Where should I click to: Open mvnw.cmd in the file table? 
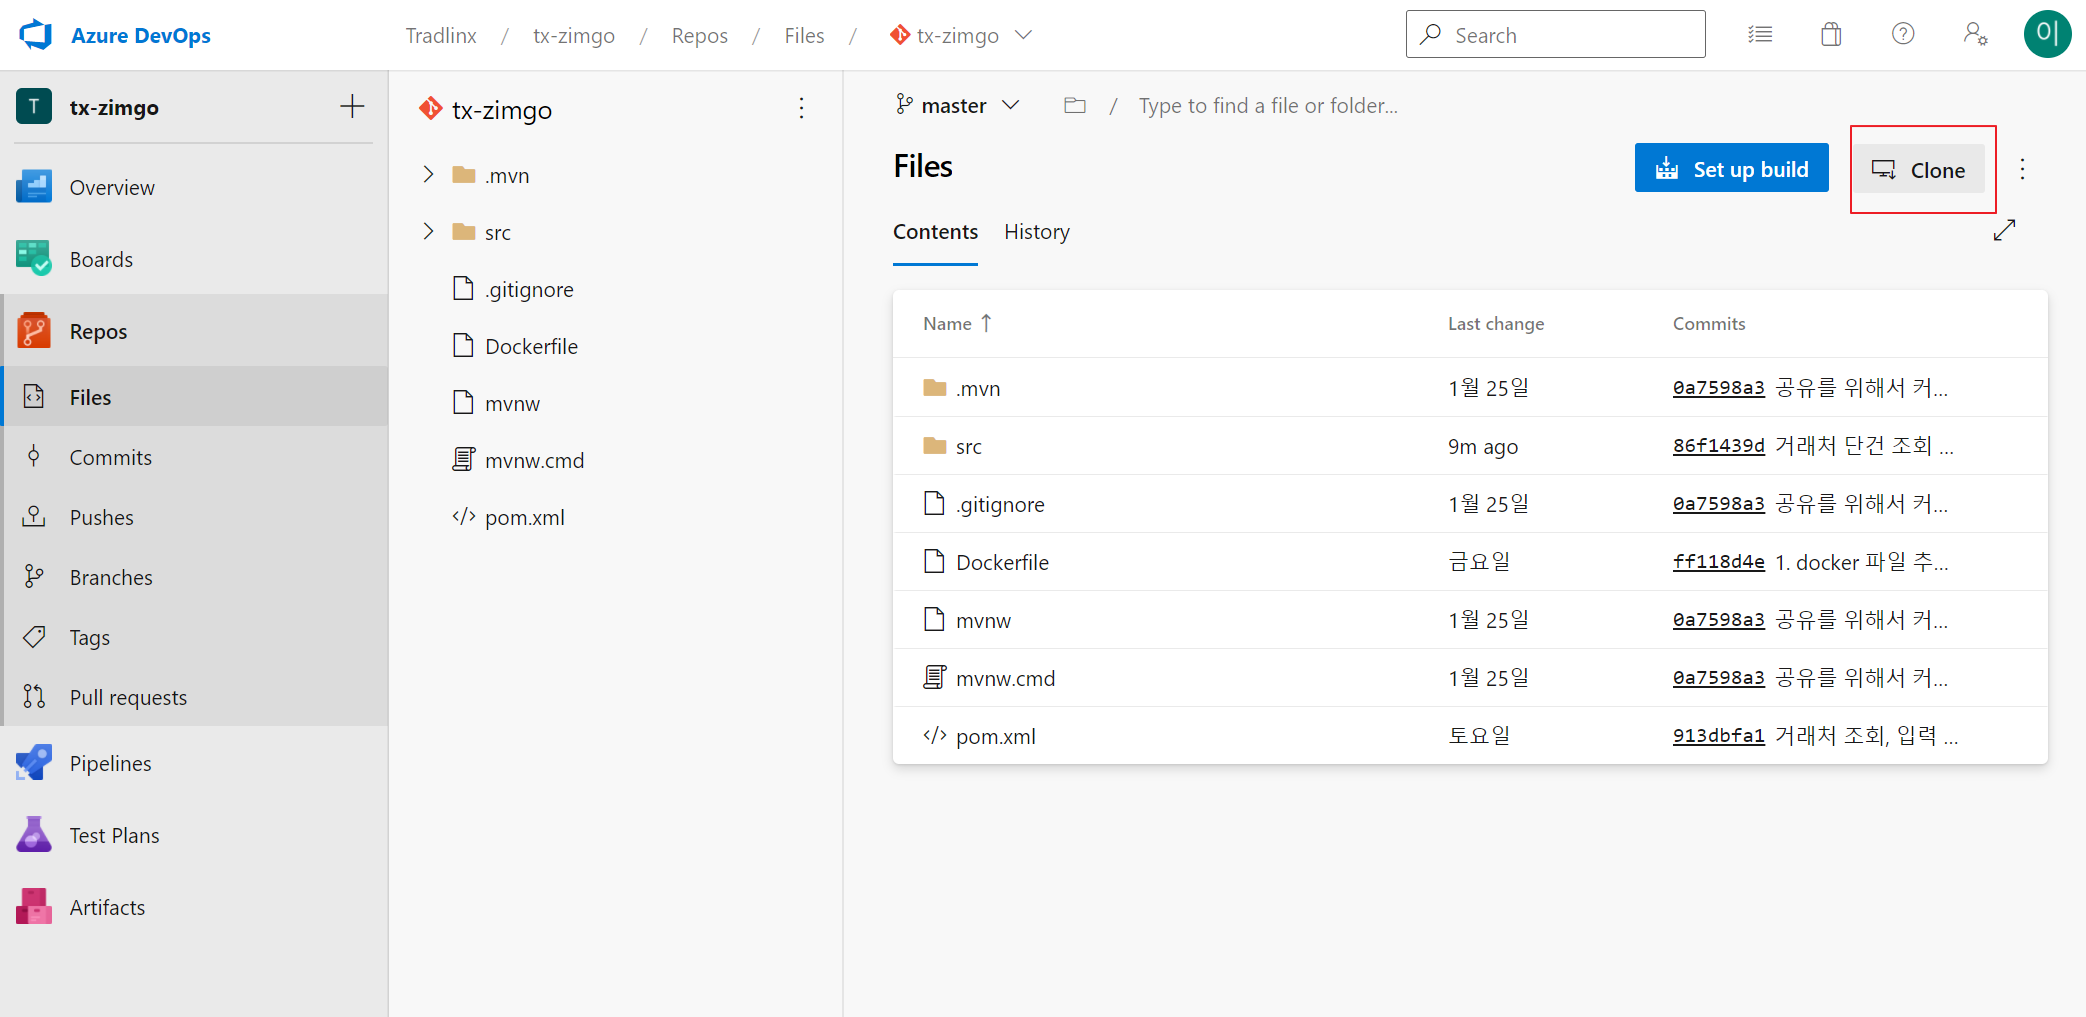click(1005, 678)
